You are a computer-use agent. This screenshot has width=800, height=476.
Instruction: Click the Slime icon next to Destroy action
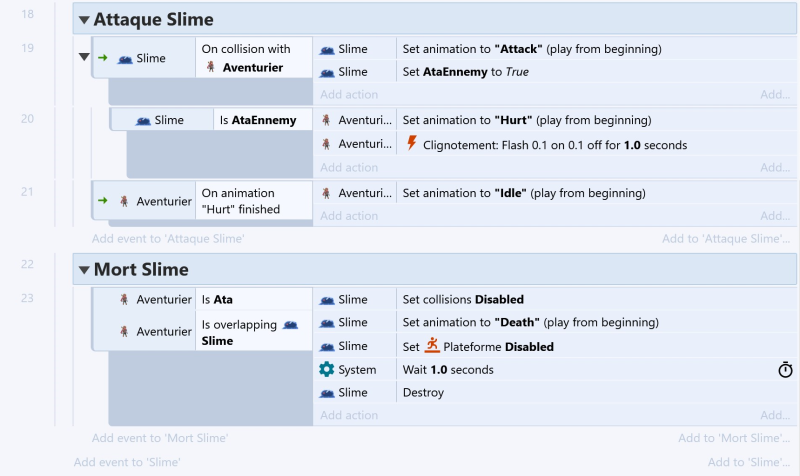coord(327,393)
